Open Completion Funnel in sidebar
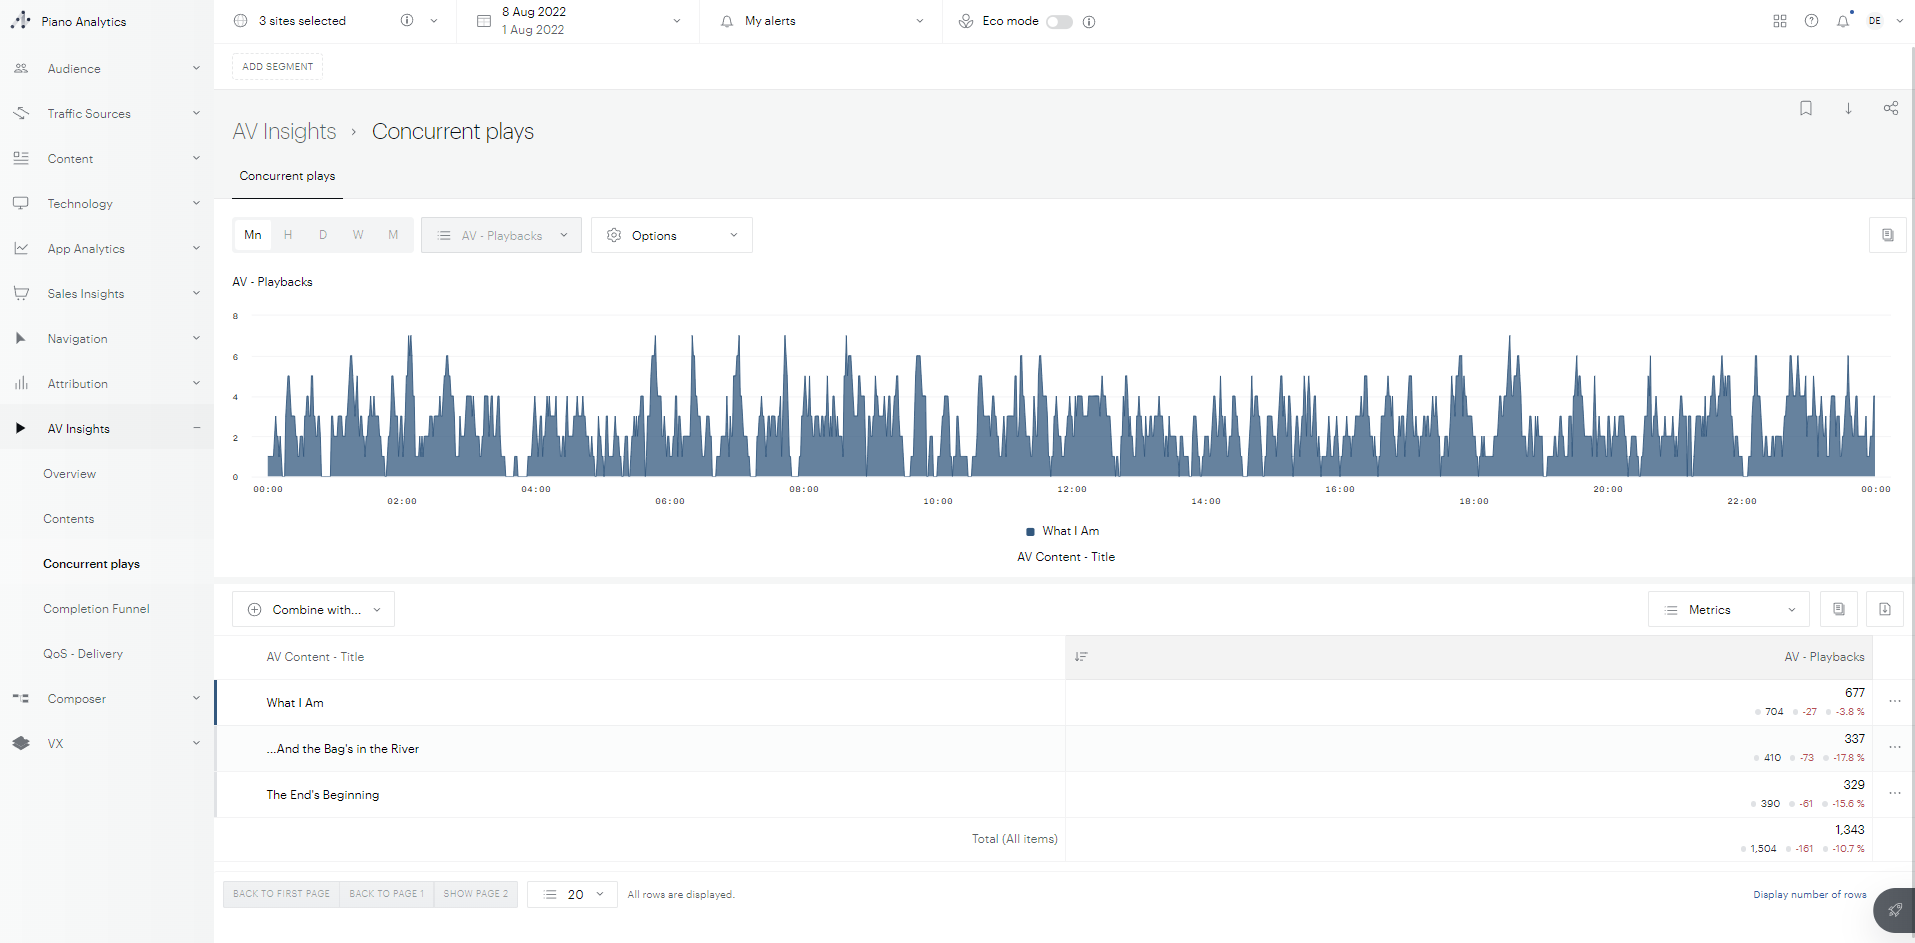1915x943 pixels. click(x=96, y=609)
